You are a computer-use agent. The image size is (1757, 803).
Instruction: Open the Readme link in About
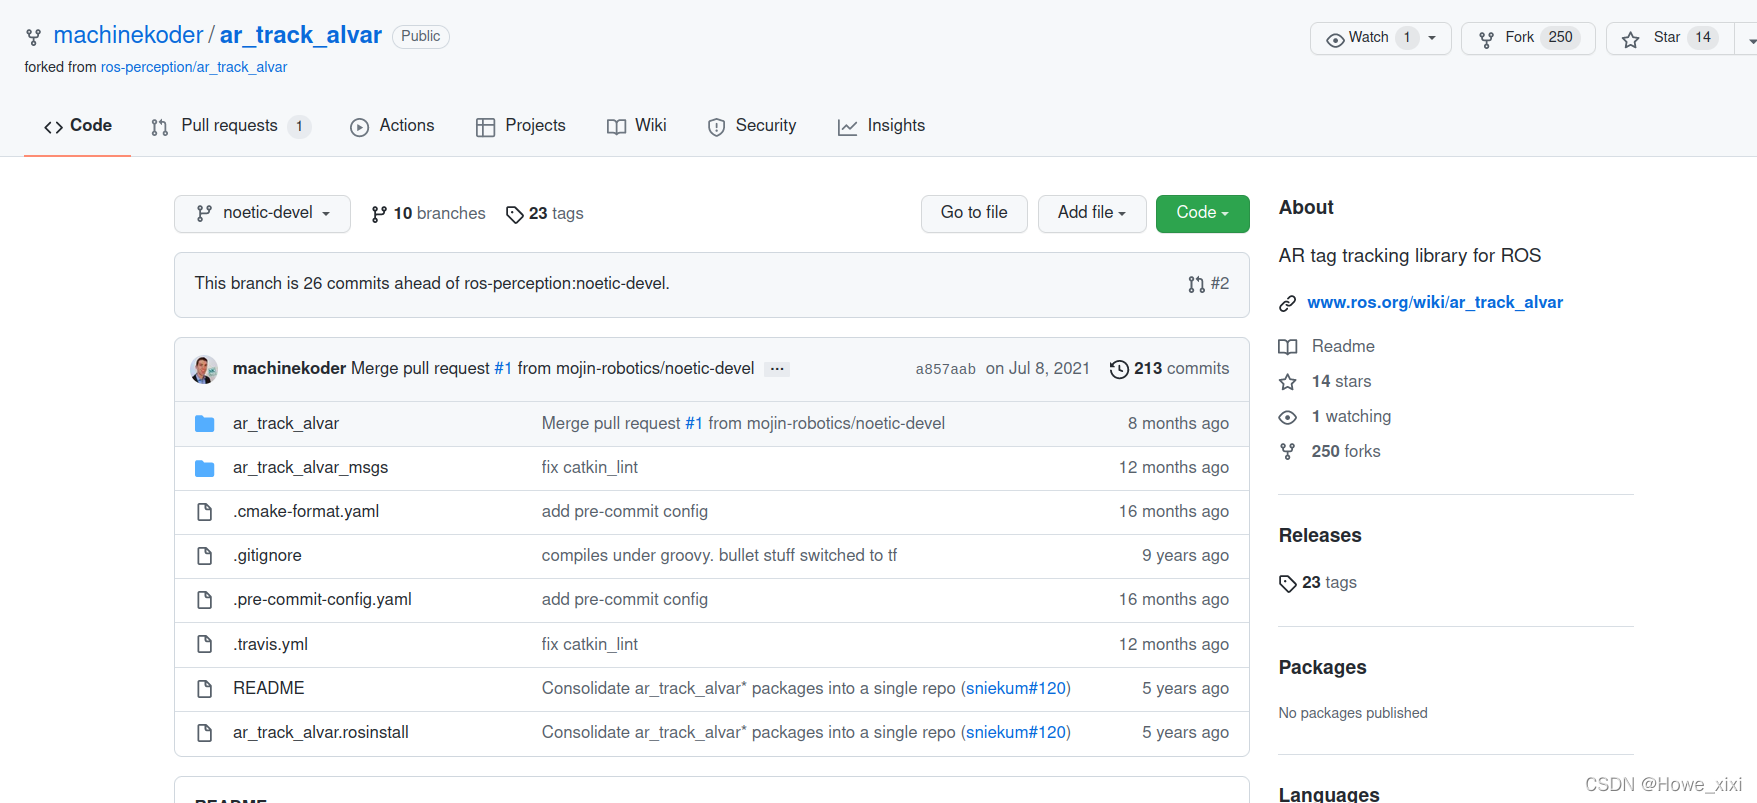[1343, 347]
